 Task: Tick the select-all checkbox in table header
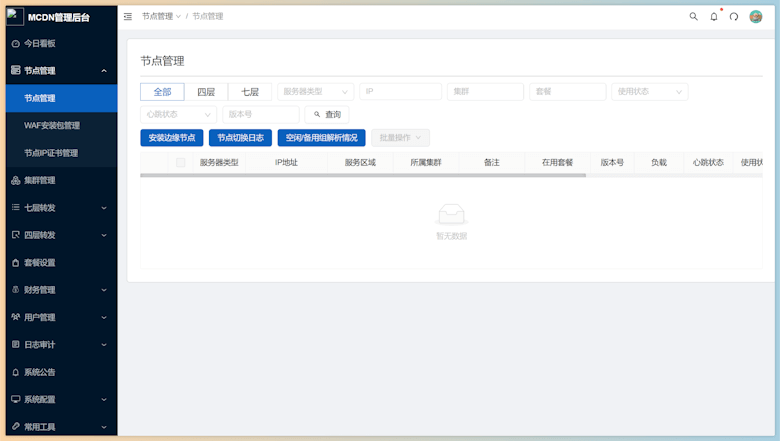coord(181,163)
